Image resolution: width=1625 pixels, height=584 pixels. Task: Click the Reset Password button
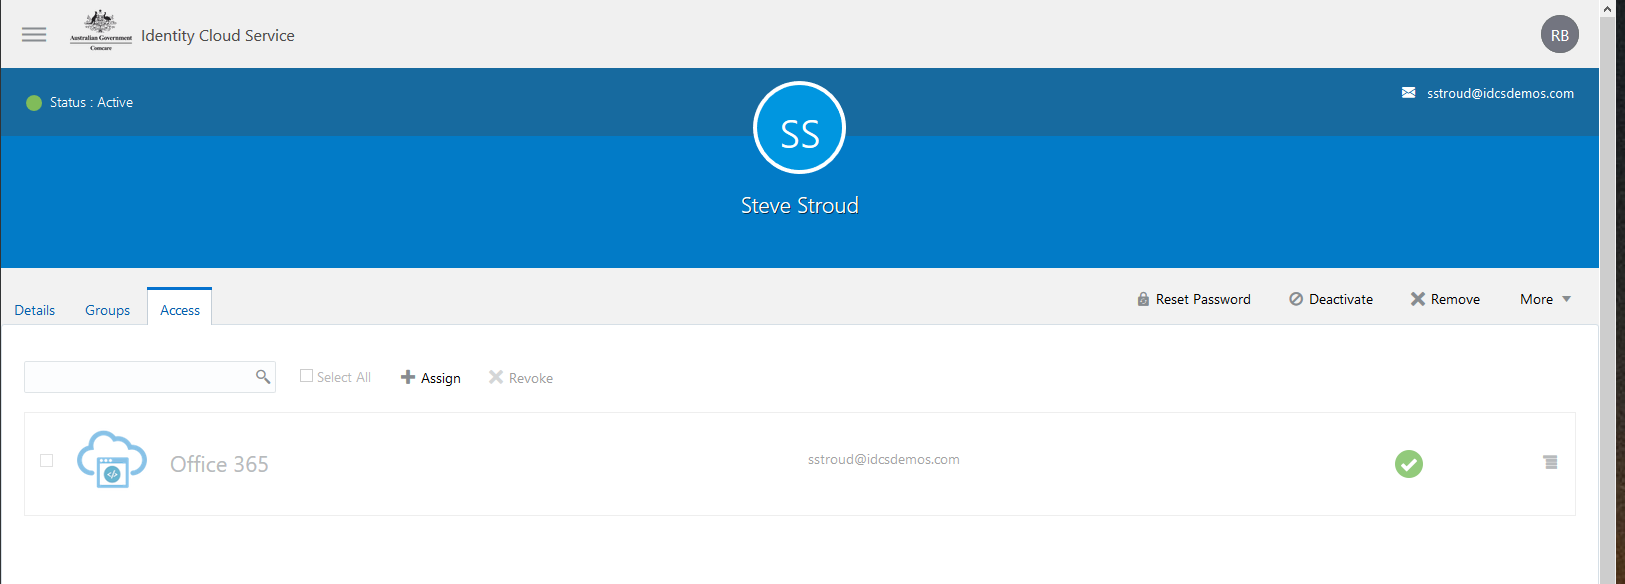(1194, 299)
